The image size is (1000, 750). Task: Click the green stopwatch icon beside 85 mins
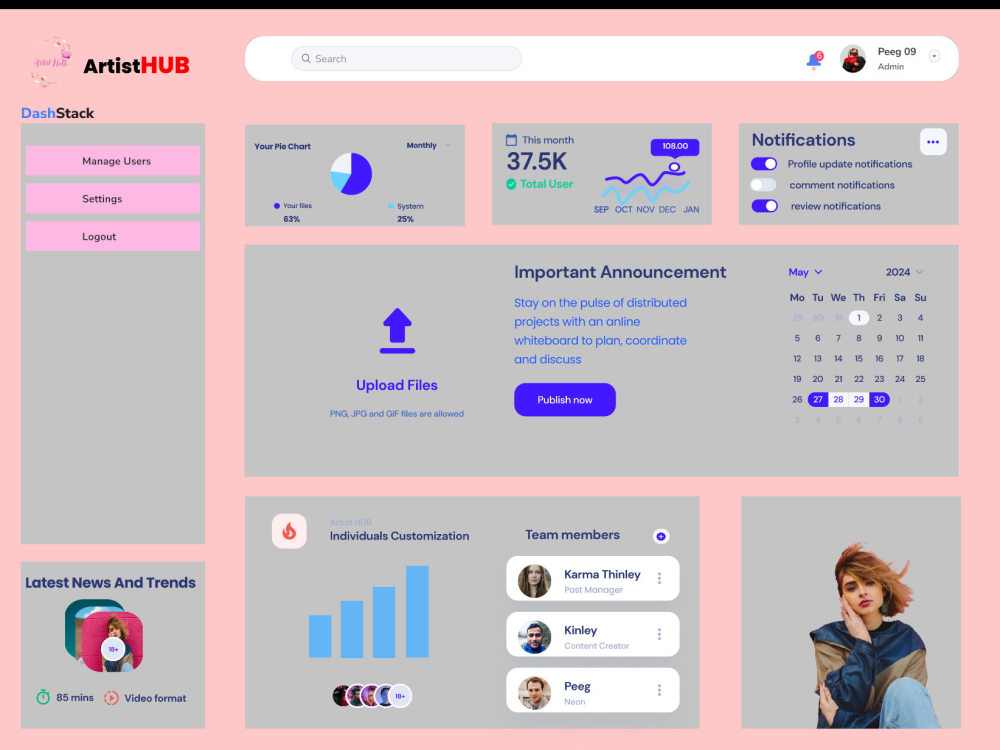tap(43, 697)
